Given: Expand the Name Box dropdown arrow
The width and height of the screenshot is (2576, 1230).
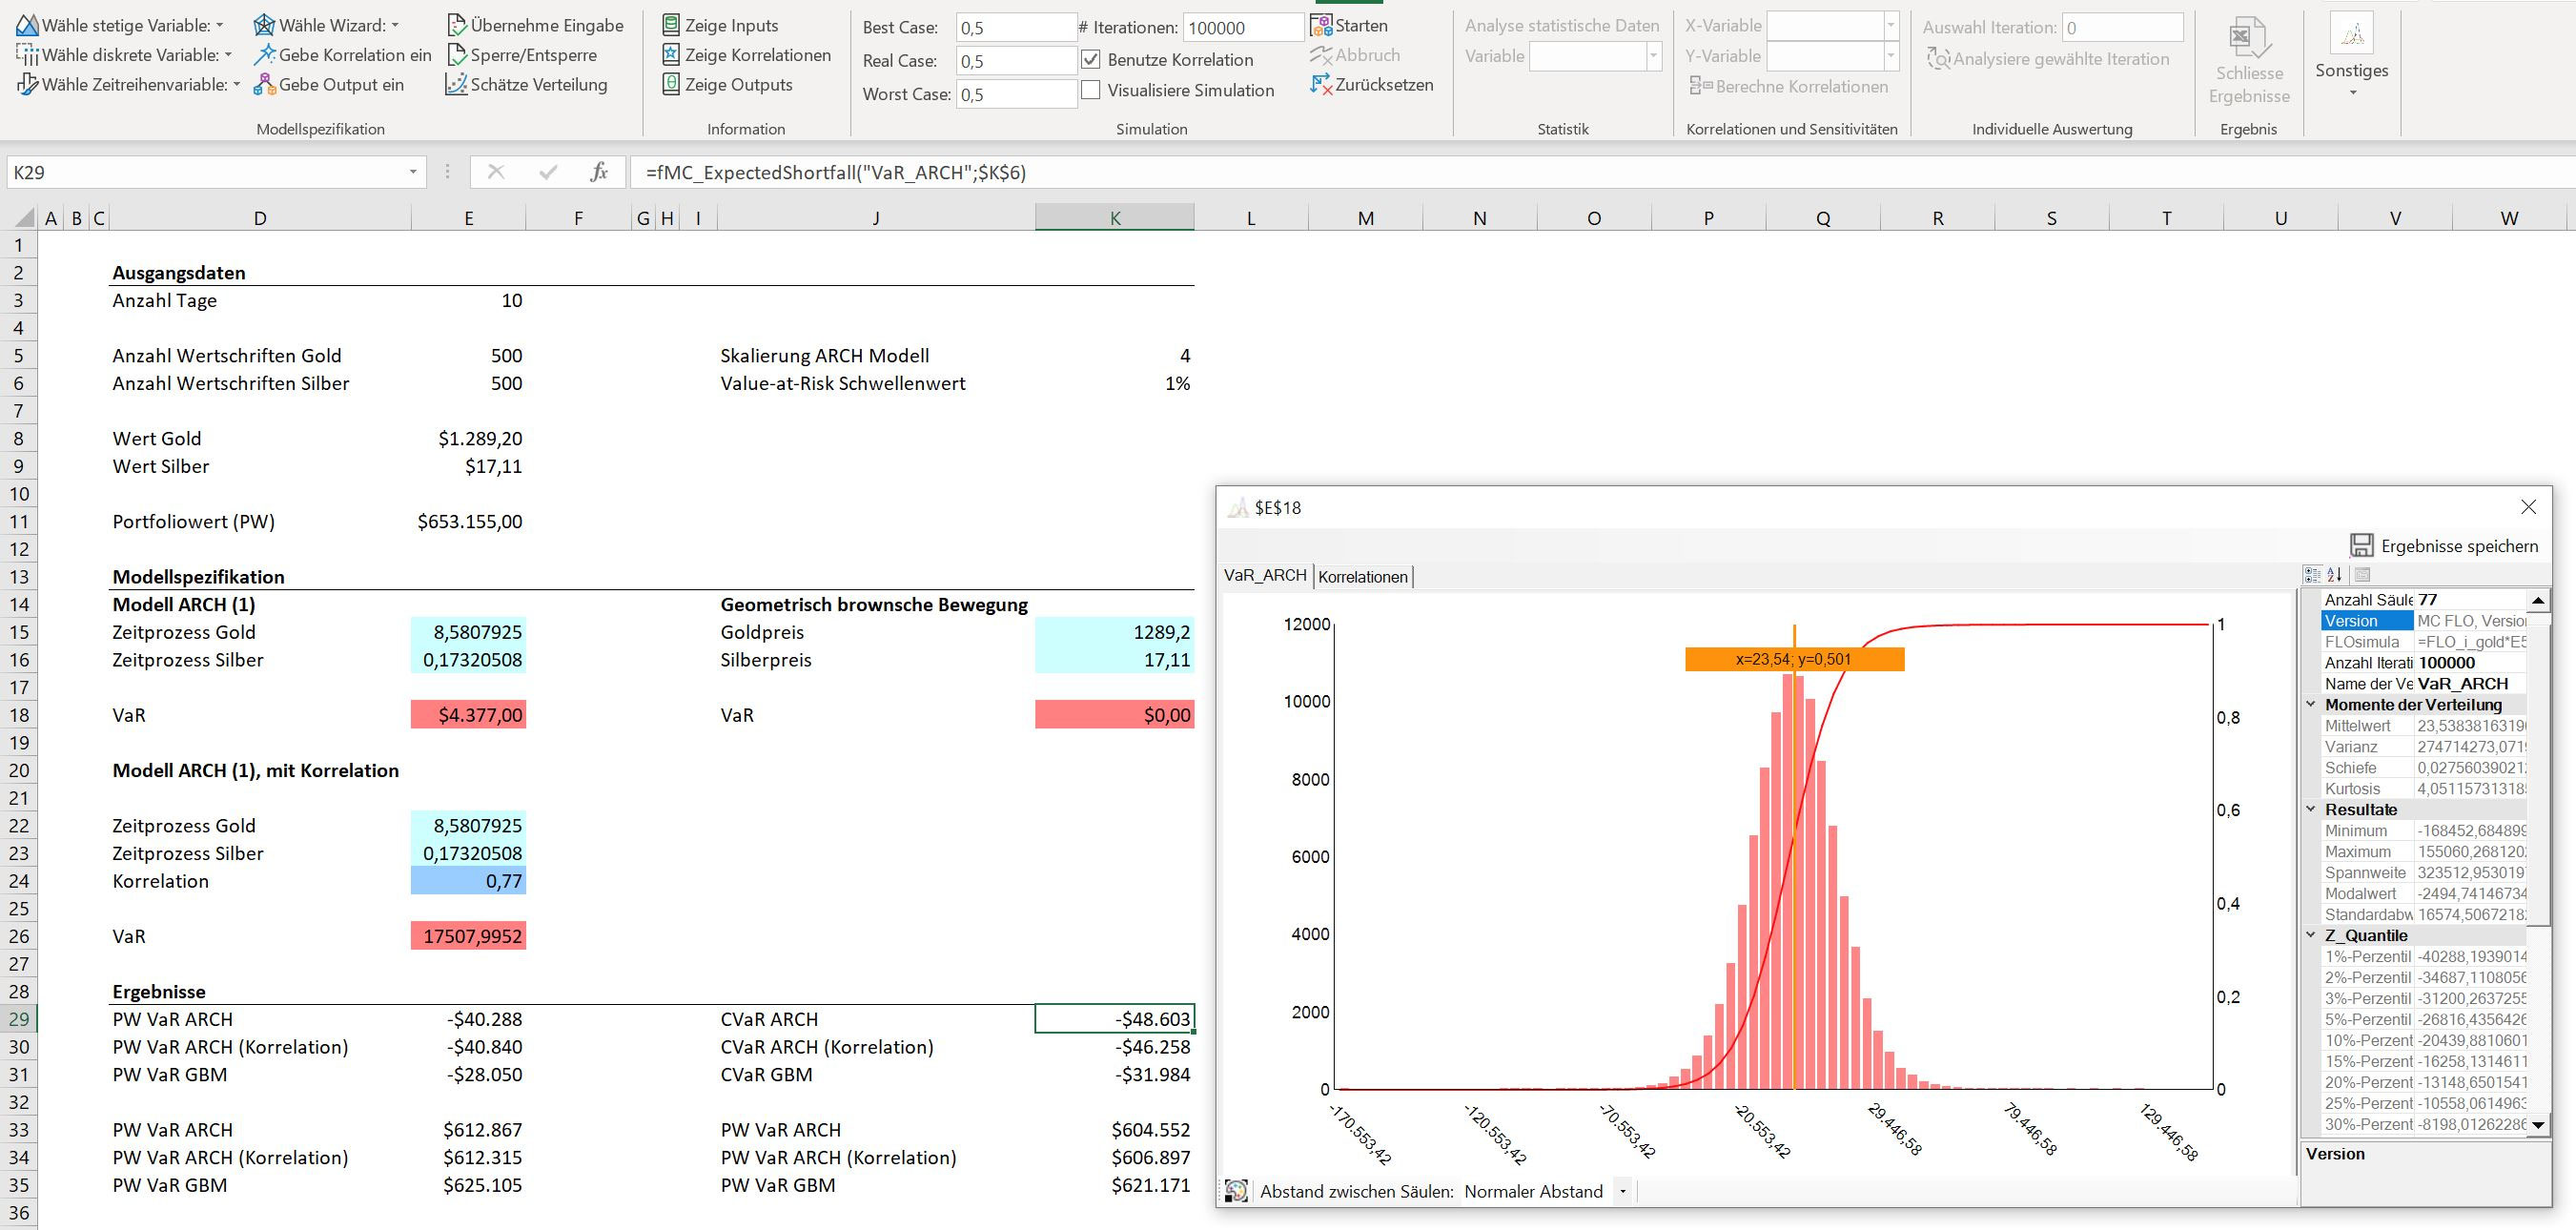Looking at the screenshot, I should click(x=412, y=172).
